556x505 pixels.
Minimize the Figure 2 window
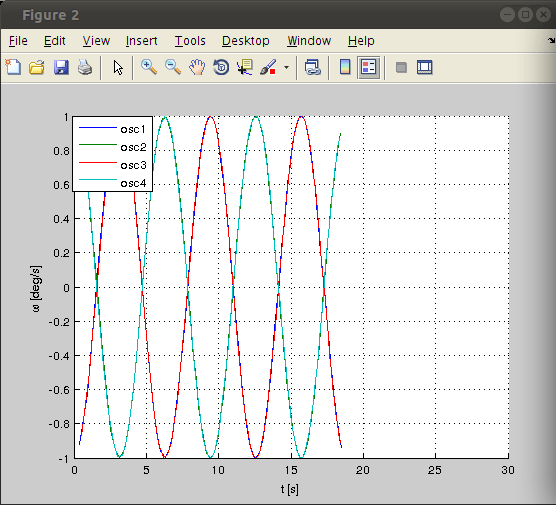click(507, 15)
